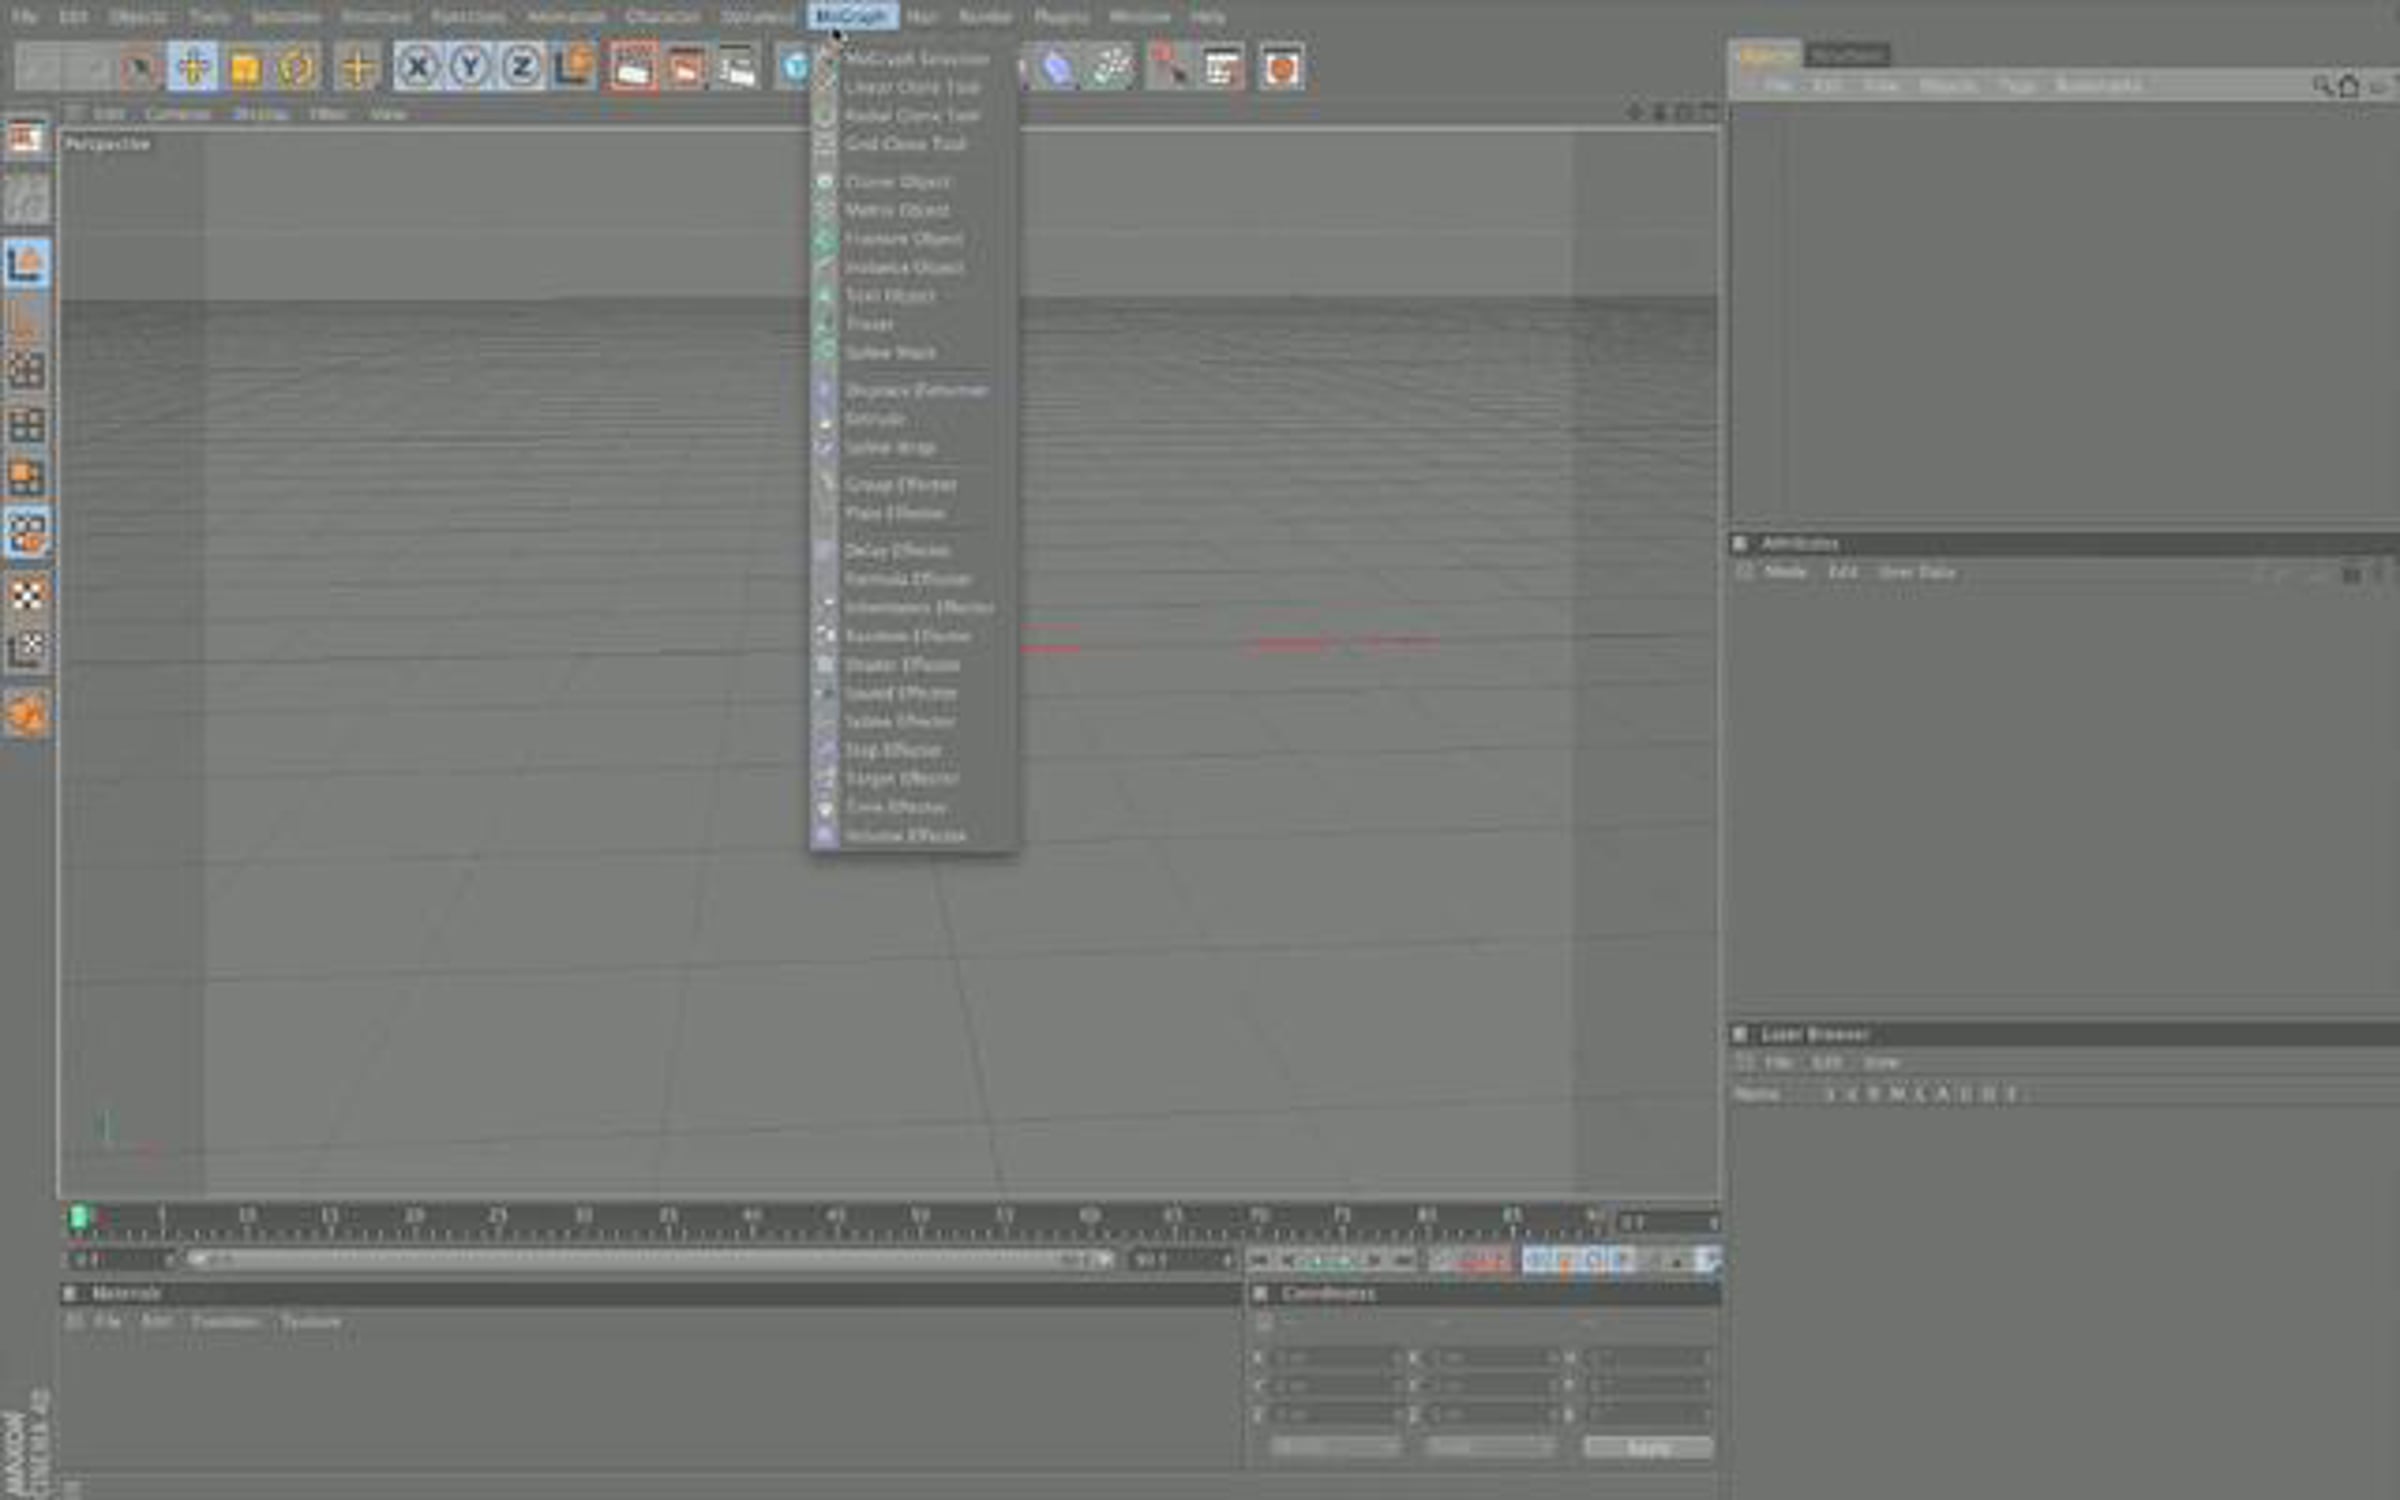Switch to the Objects manager tab
This screenshot has width=2400, height=1500.
[1765, 55]
